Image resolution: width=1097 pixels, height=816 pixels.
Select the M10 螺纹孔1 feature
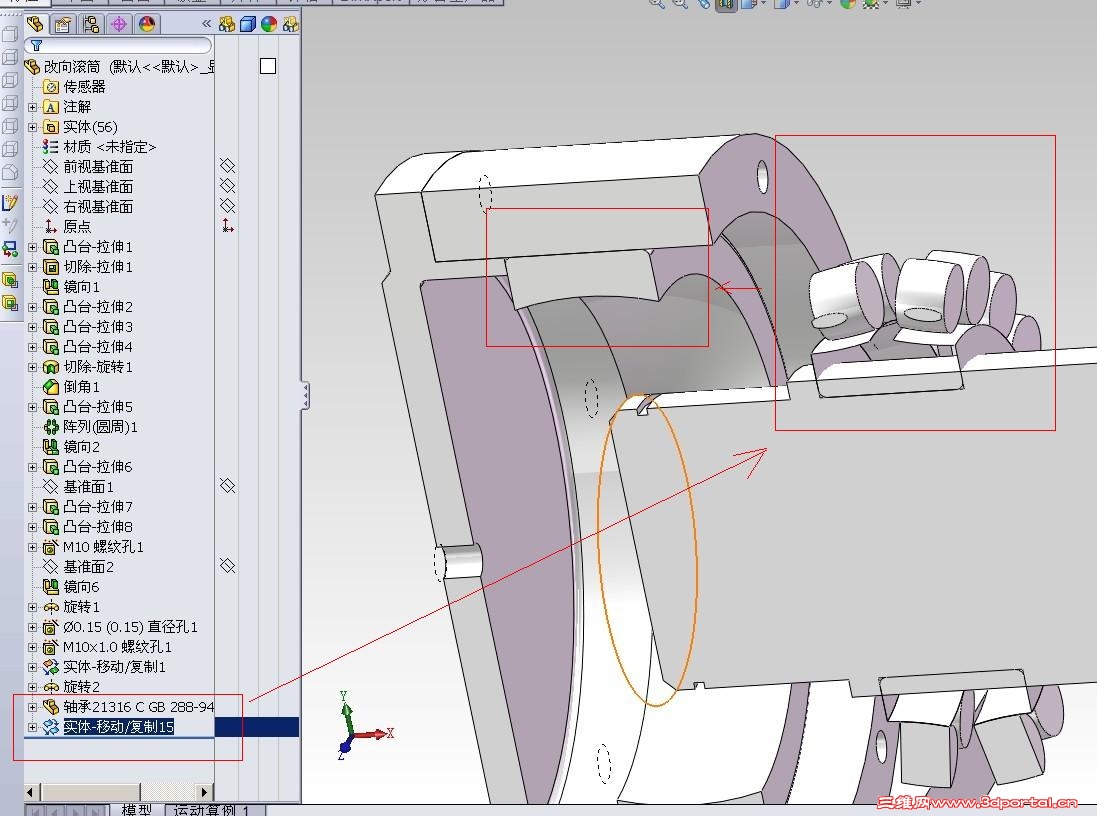click(x=103, y=547)
